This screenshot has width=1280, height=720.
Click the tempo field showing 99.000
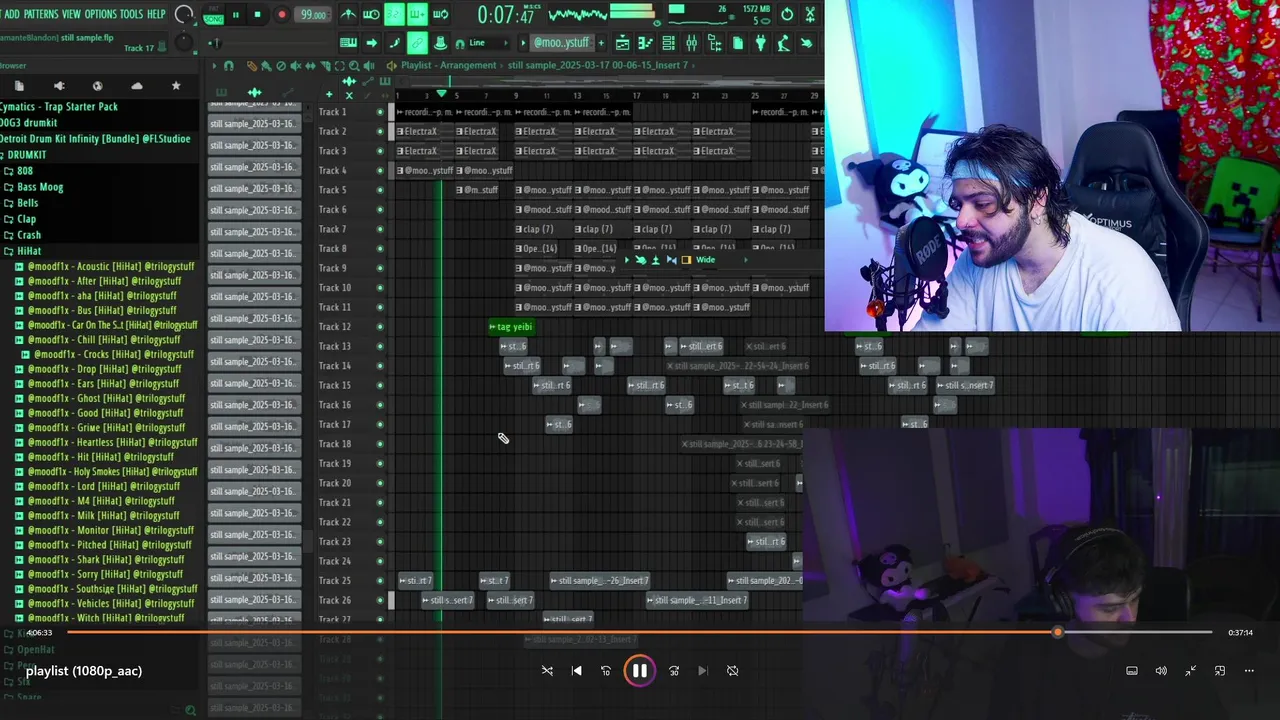313,15
